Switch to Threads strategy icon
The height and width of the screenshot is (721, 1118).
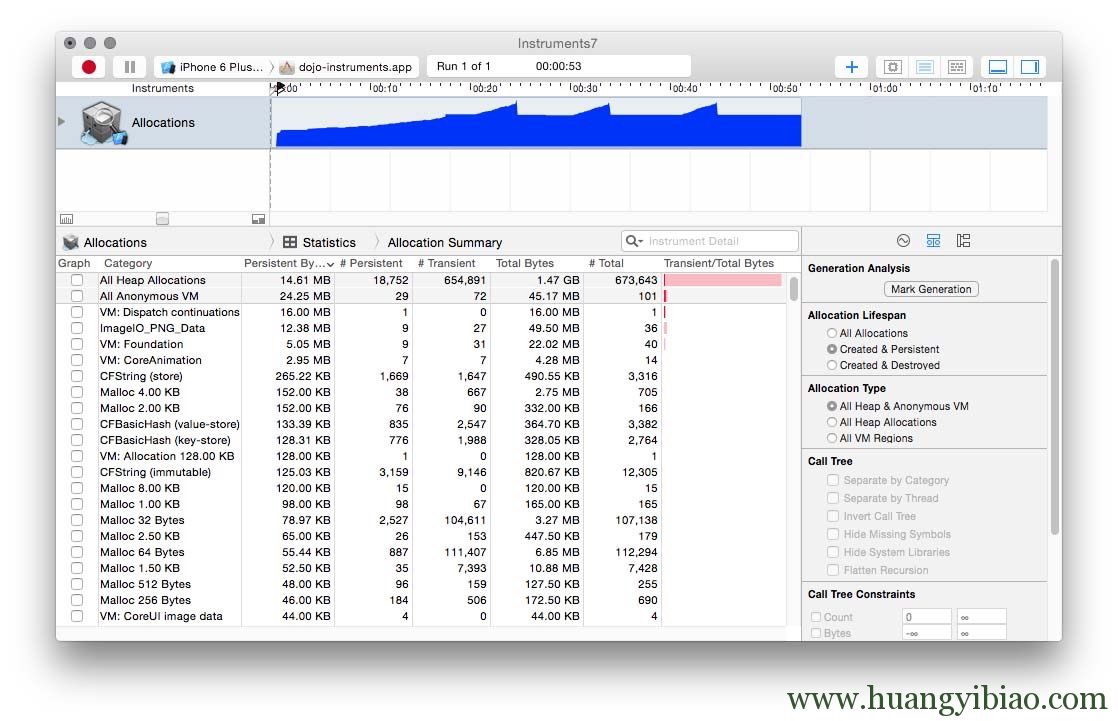coord(957,67)
